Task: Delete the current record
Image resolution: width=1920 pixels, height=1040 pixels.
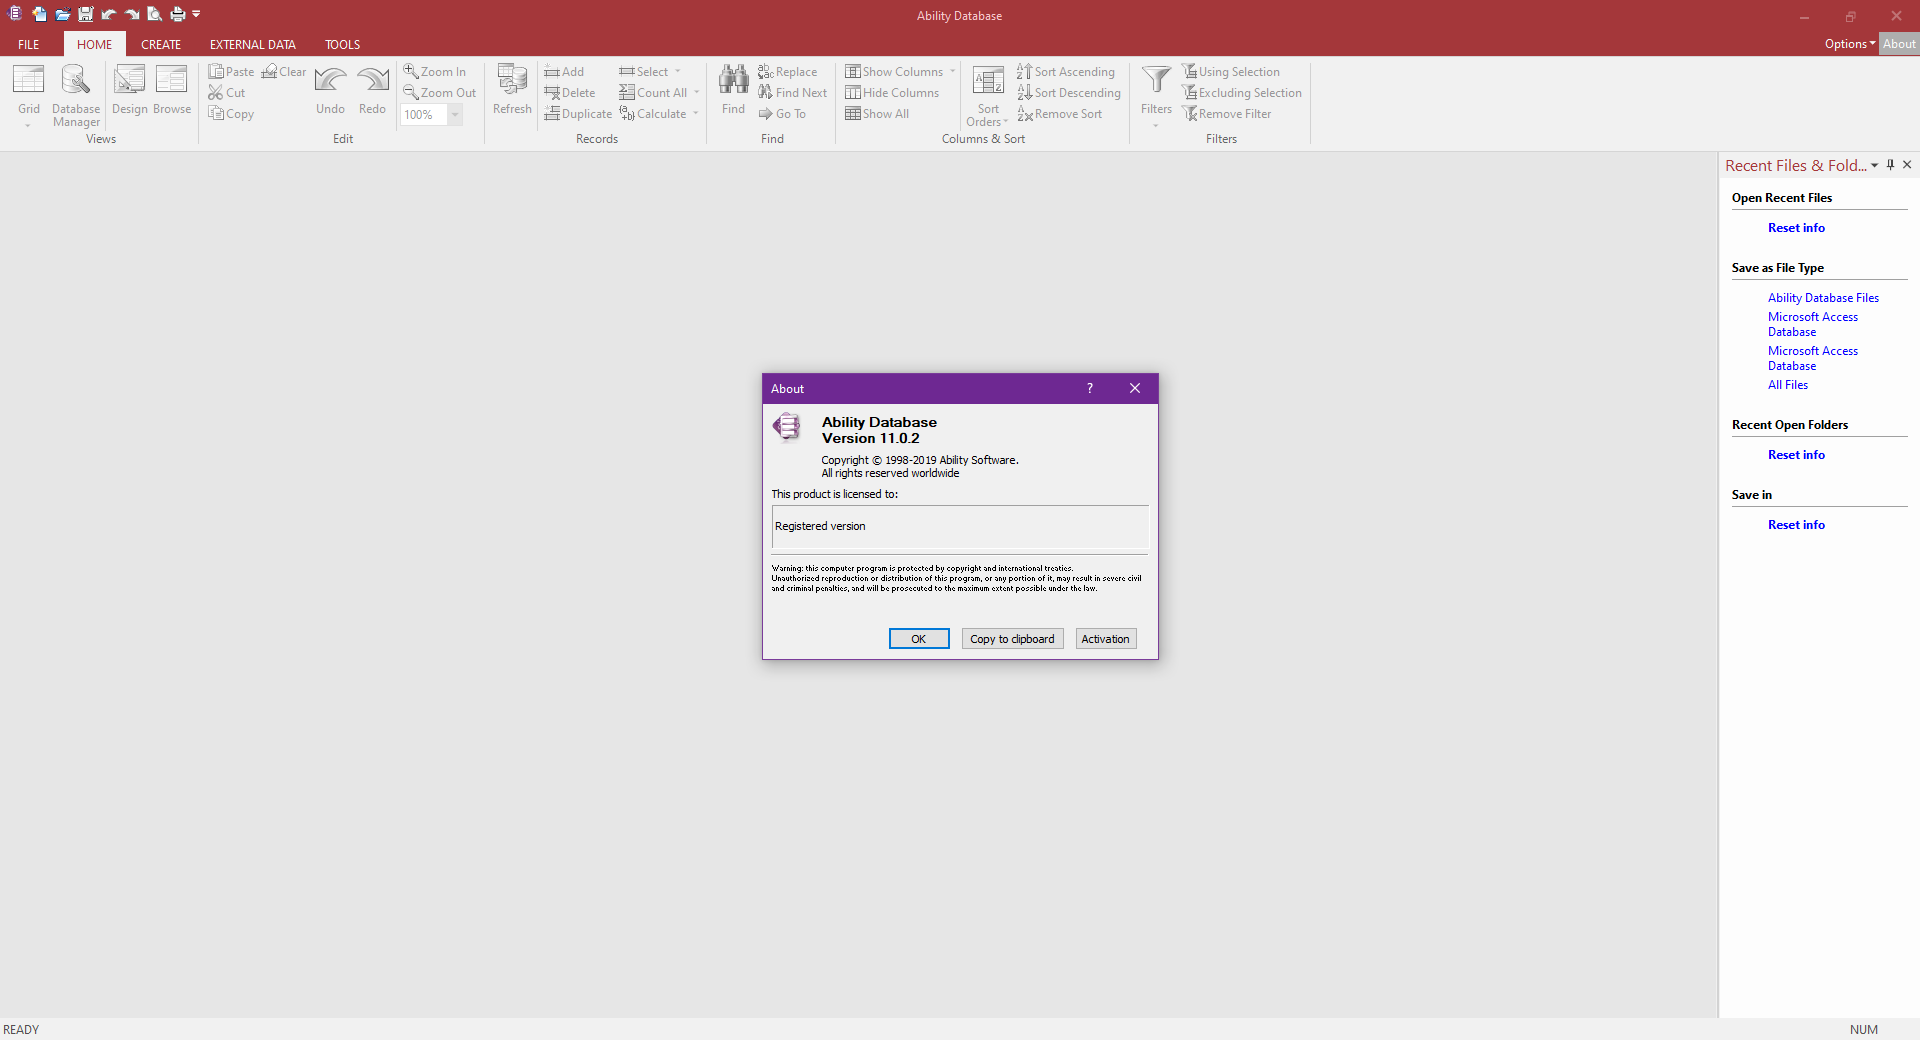Action: click(570, 93)
